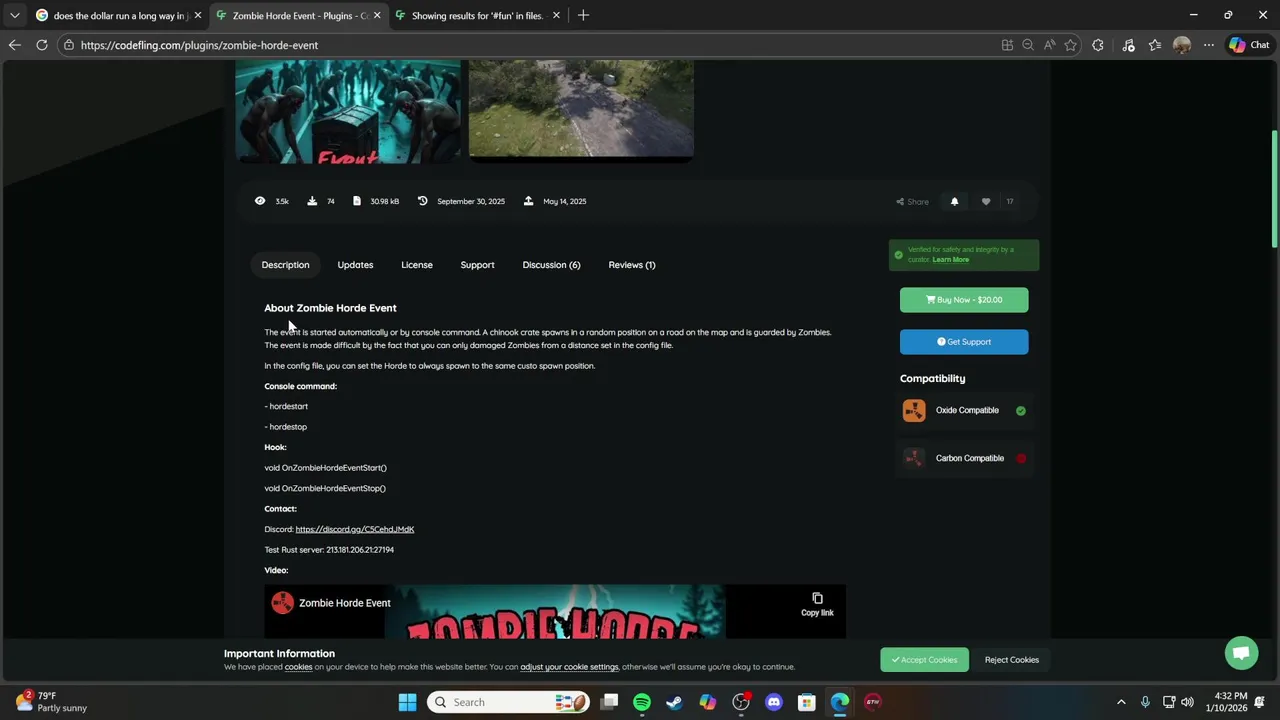The height and width of the screenshot is (720, 1280).
Task: Open the browser extensions puzzle icon
Action: (1098, 45)
